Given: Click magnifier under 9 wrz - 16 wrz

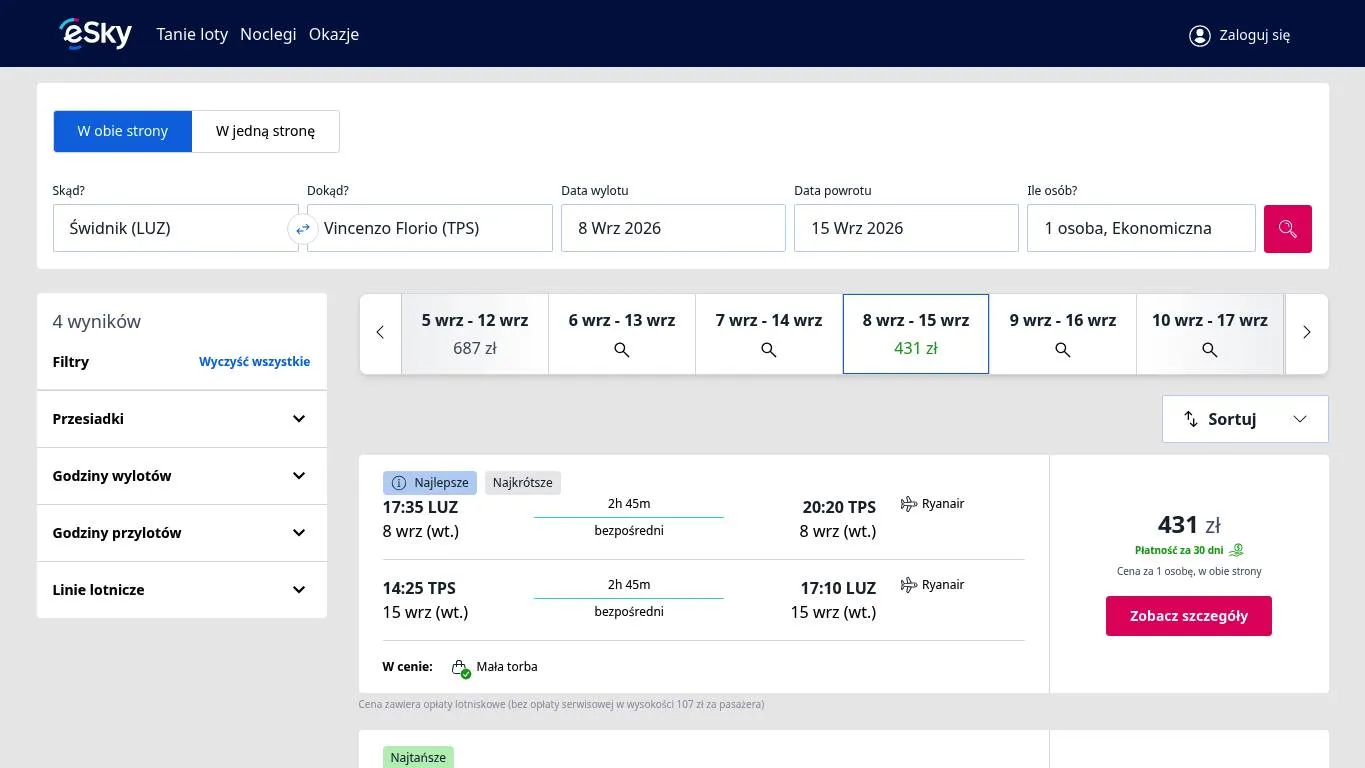Looking at the screenshot, I should tap(1062, 350).
